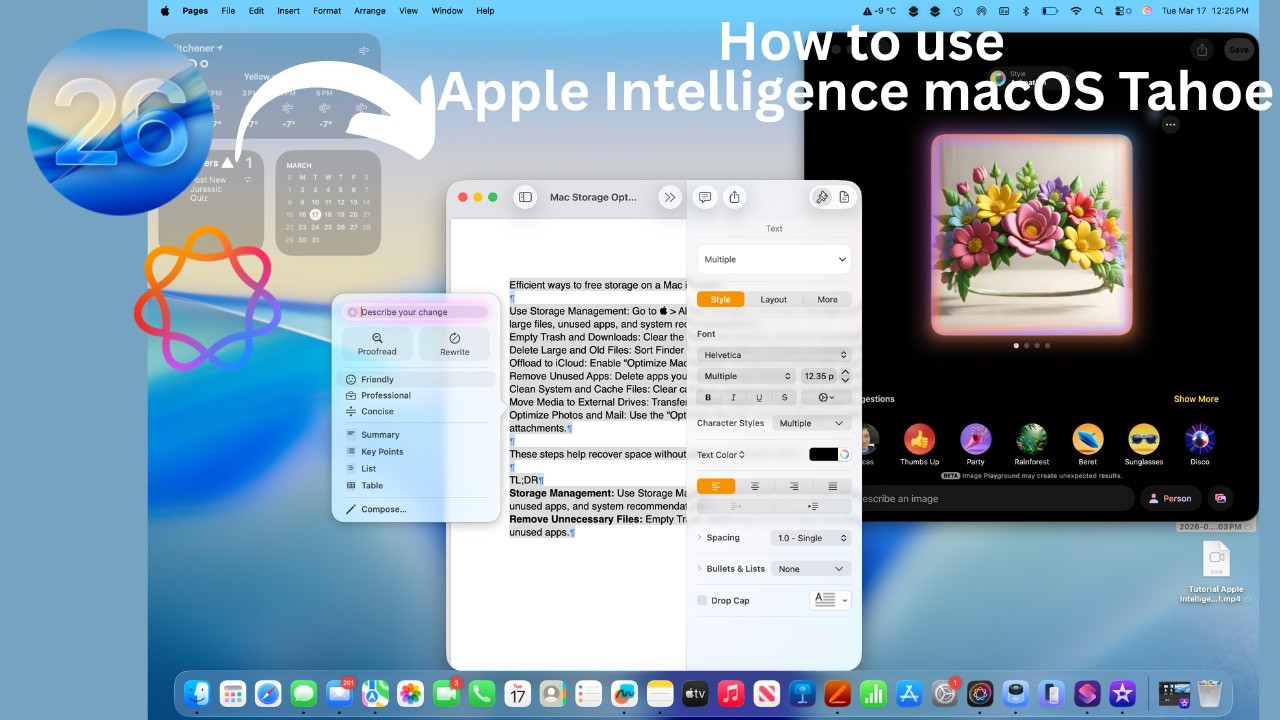Show more toolbar items double-chevron
The image size is (1280, 720).
click(669, 197)
